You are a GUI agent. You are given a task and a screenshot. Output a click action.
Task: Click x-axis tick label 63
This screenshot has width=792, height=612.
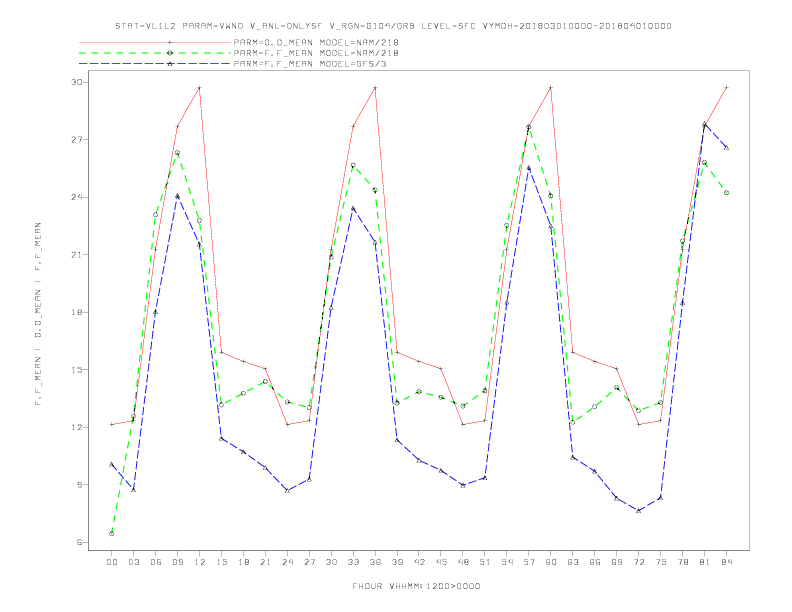573,562
